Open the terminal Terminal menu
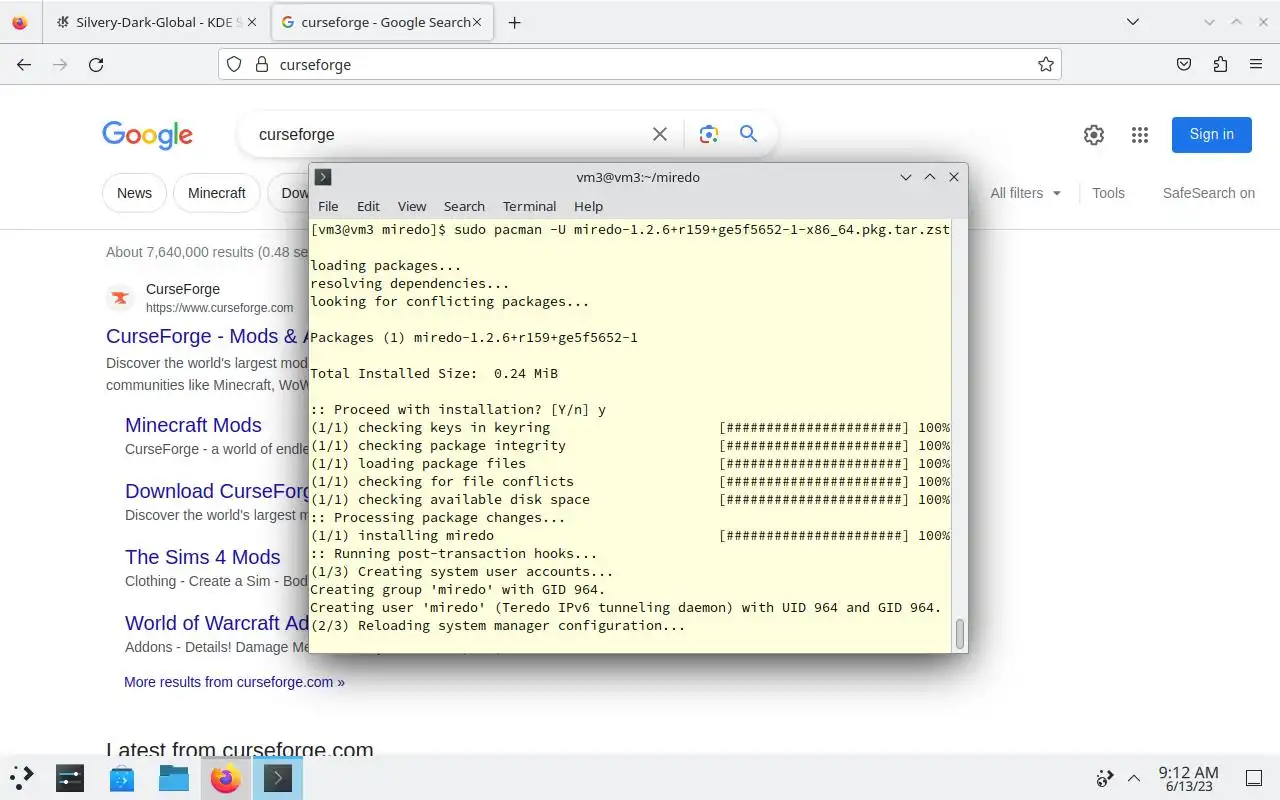The image size is (1280, 800). point(529,206)
